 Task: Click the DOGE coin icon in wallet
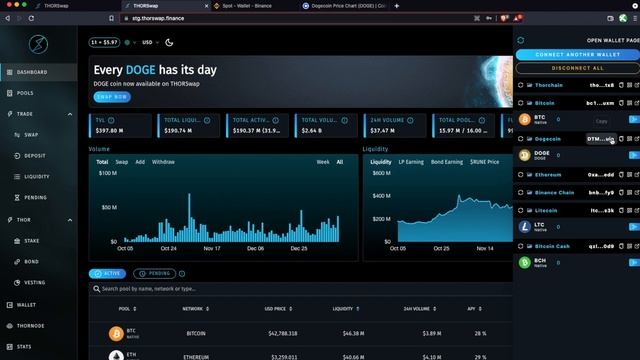click(x=524, y=155)
